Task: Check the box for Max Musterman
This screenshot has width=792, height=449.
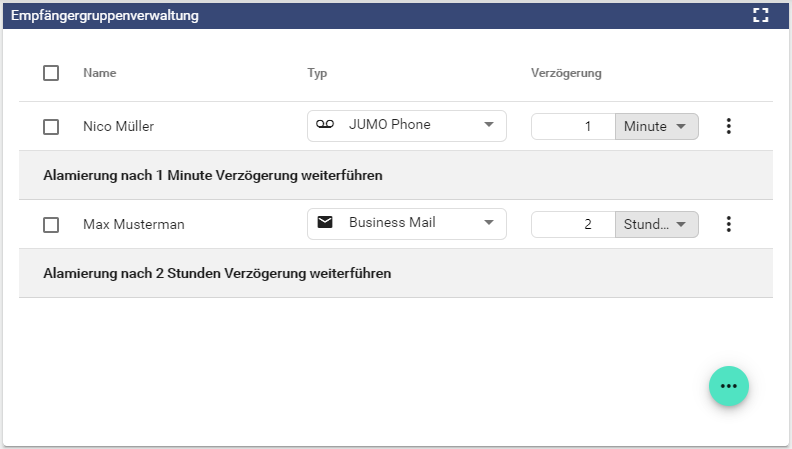Action: (x=51, y=225)
